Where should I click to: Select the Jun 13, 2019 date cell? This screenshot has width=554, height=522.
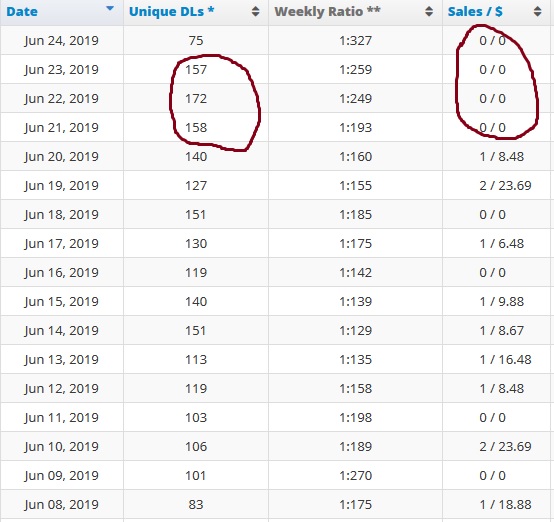61,359
